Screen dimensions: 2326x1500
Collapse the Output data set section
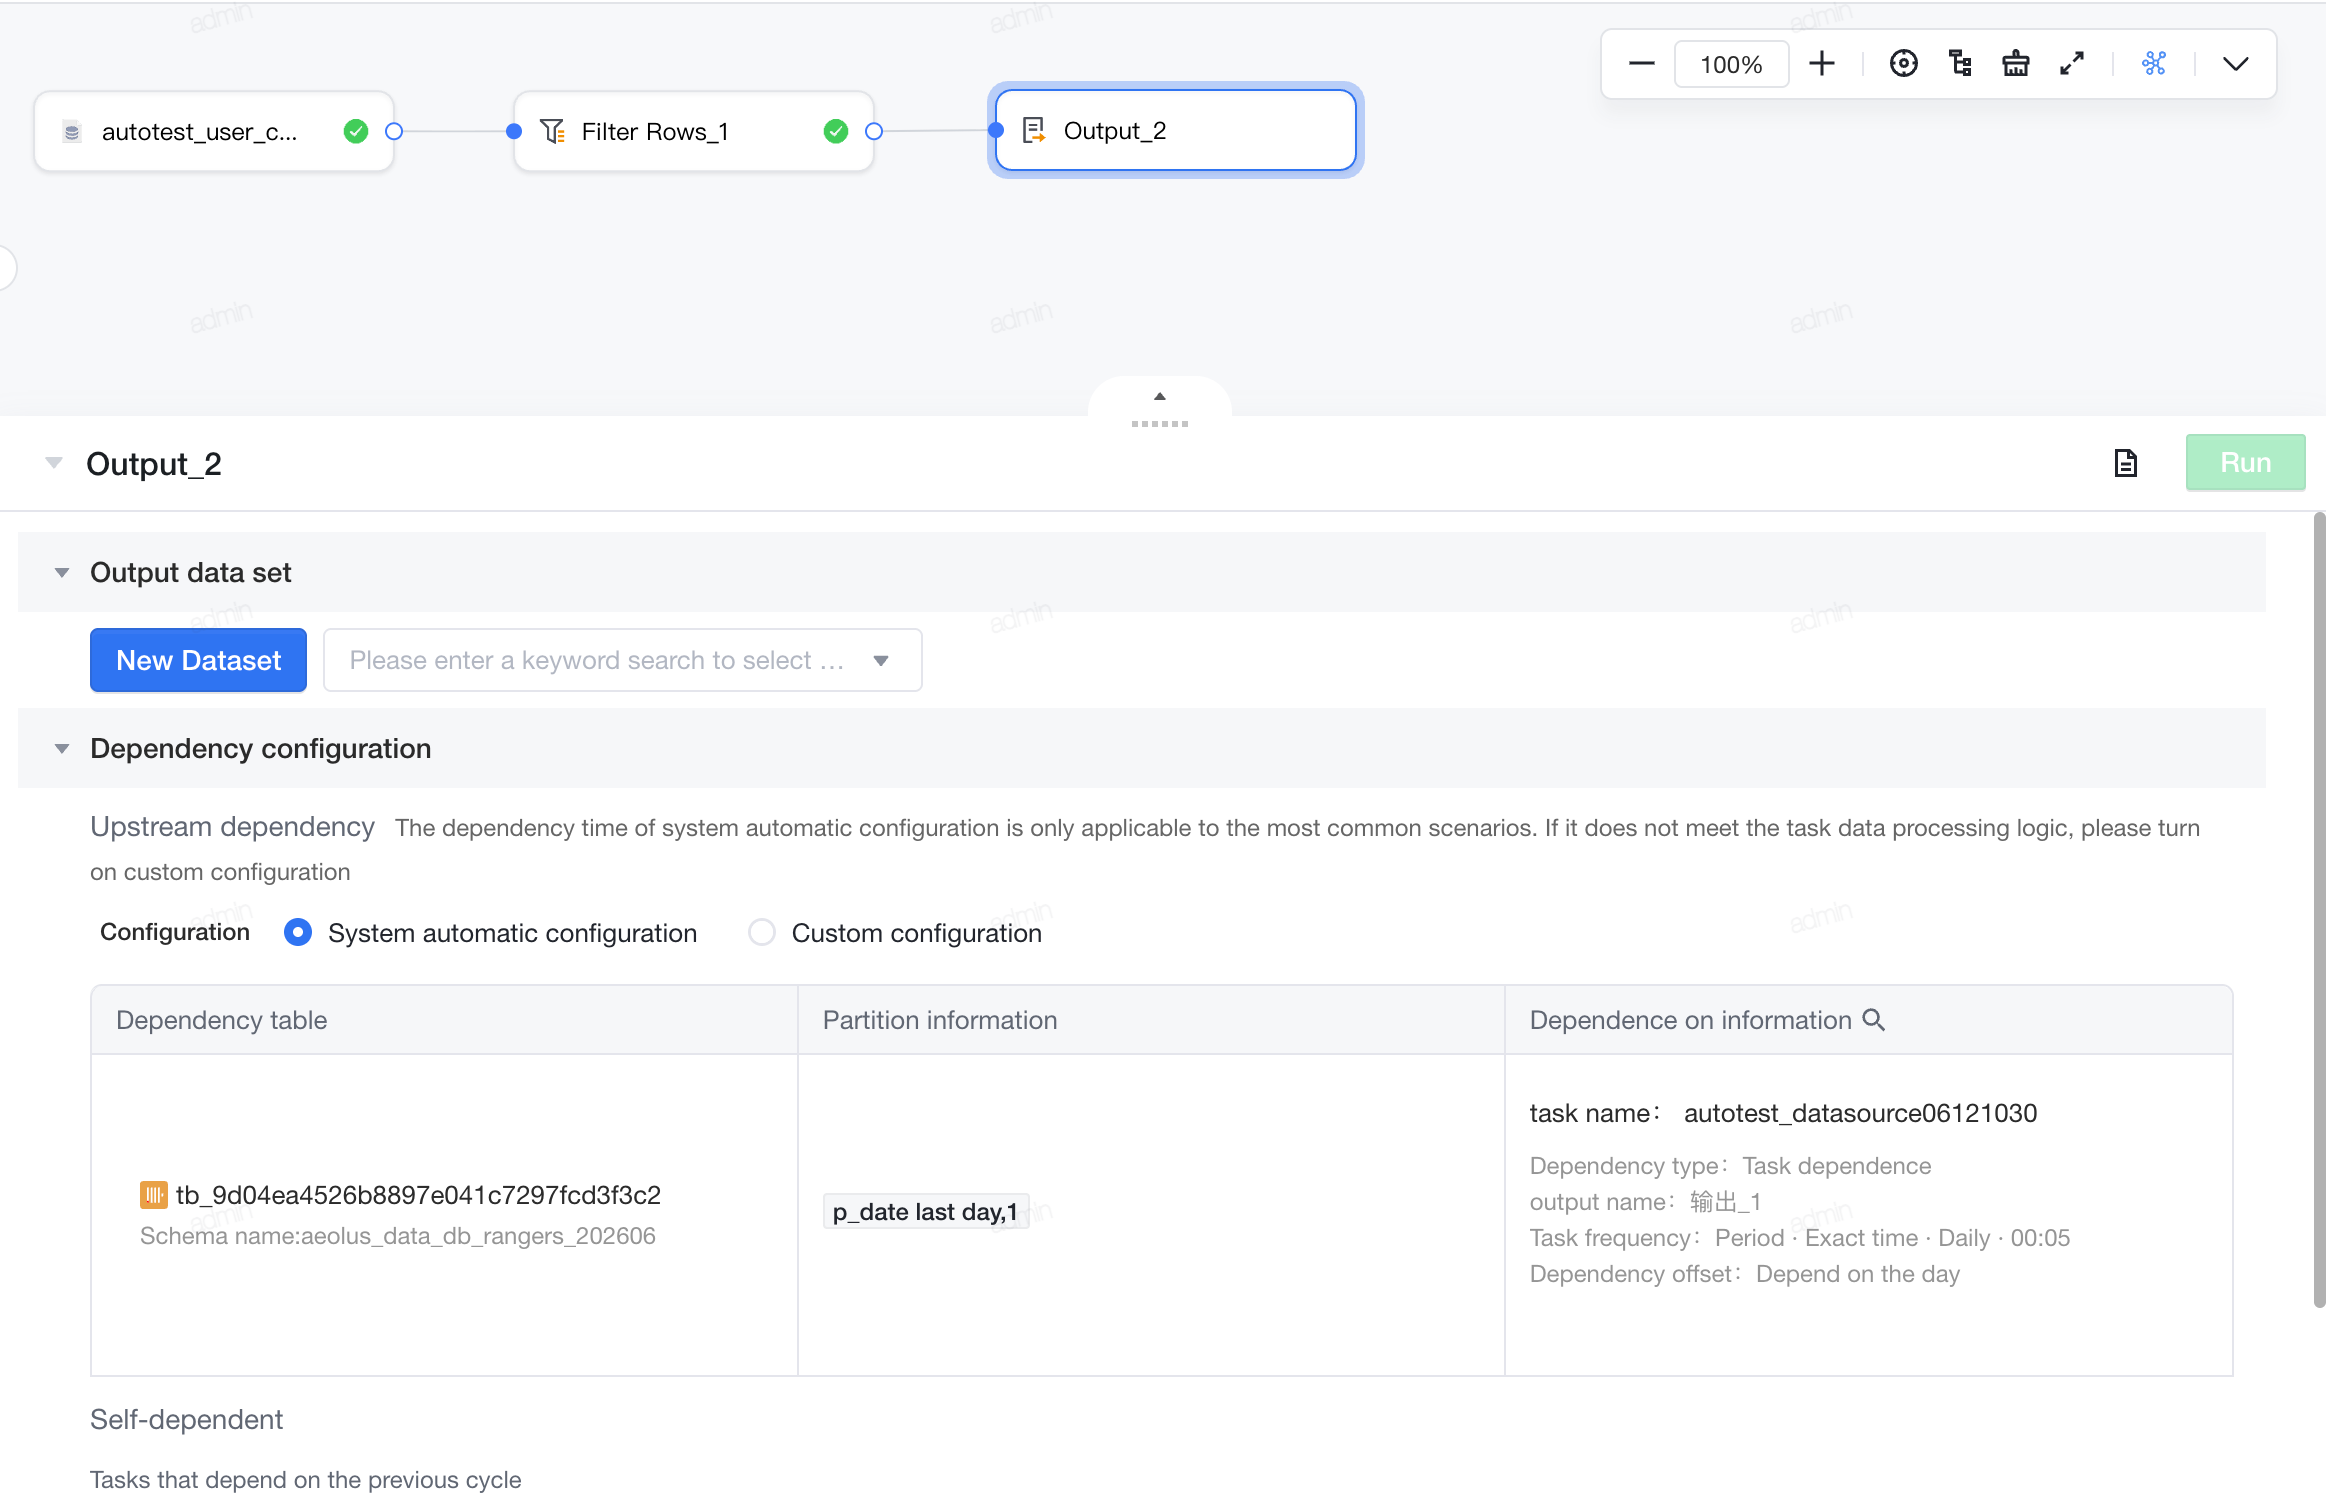(x=62, y=573)
